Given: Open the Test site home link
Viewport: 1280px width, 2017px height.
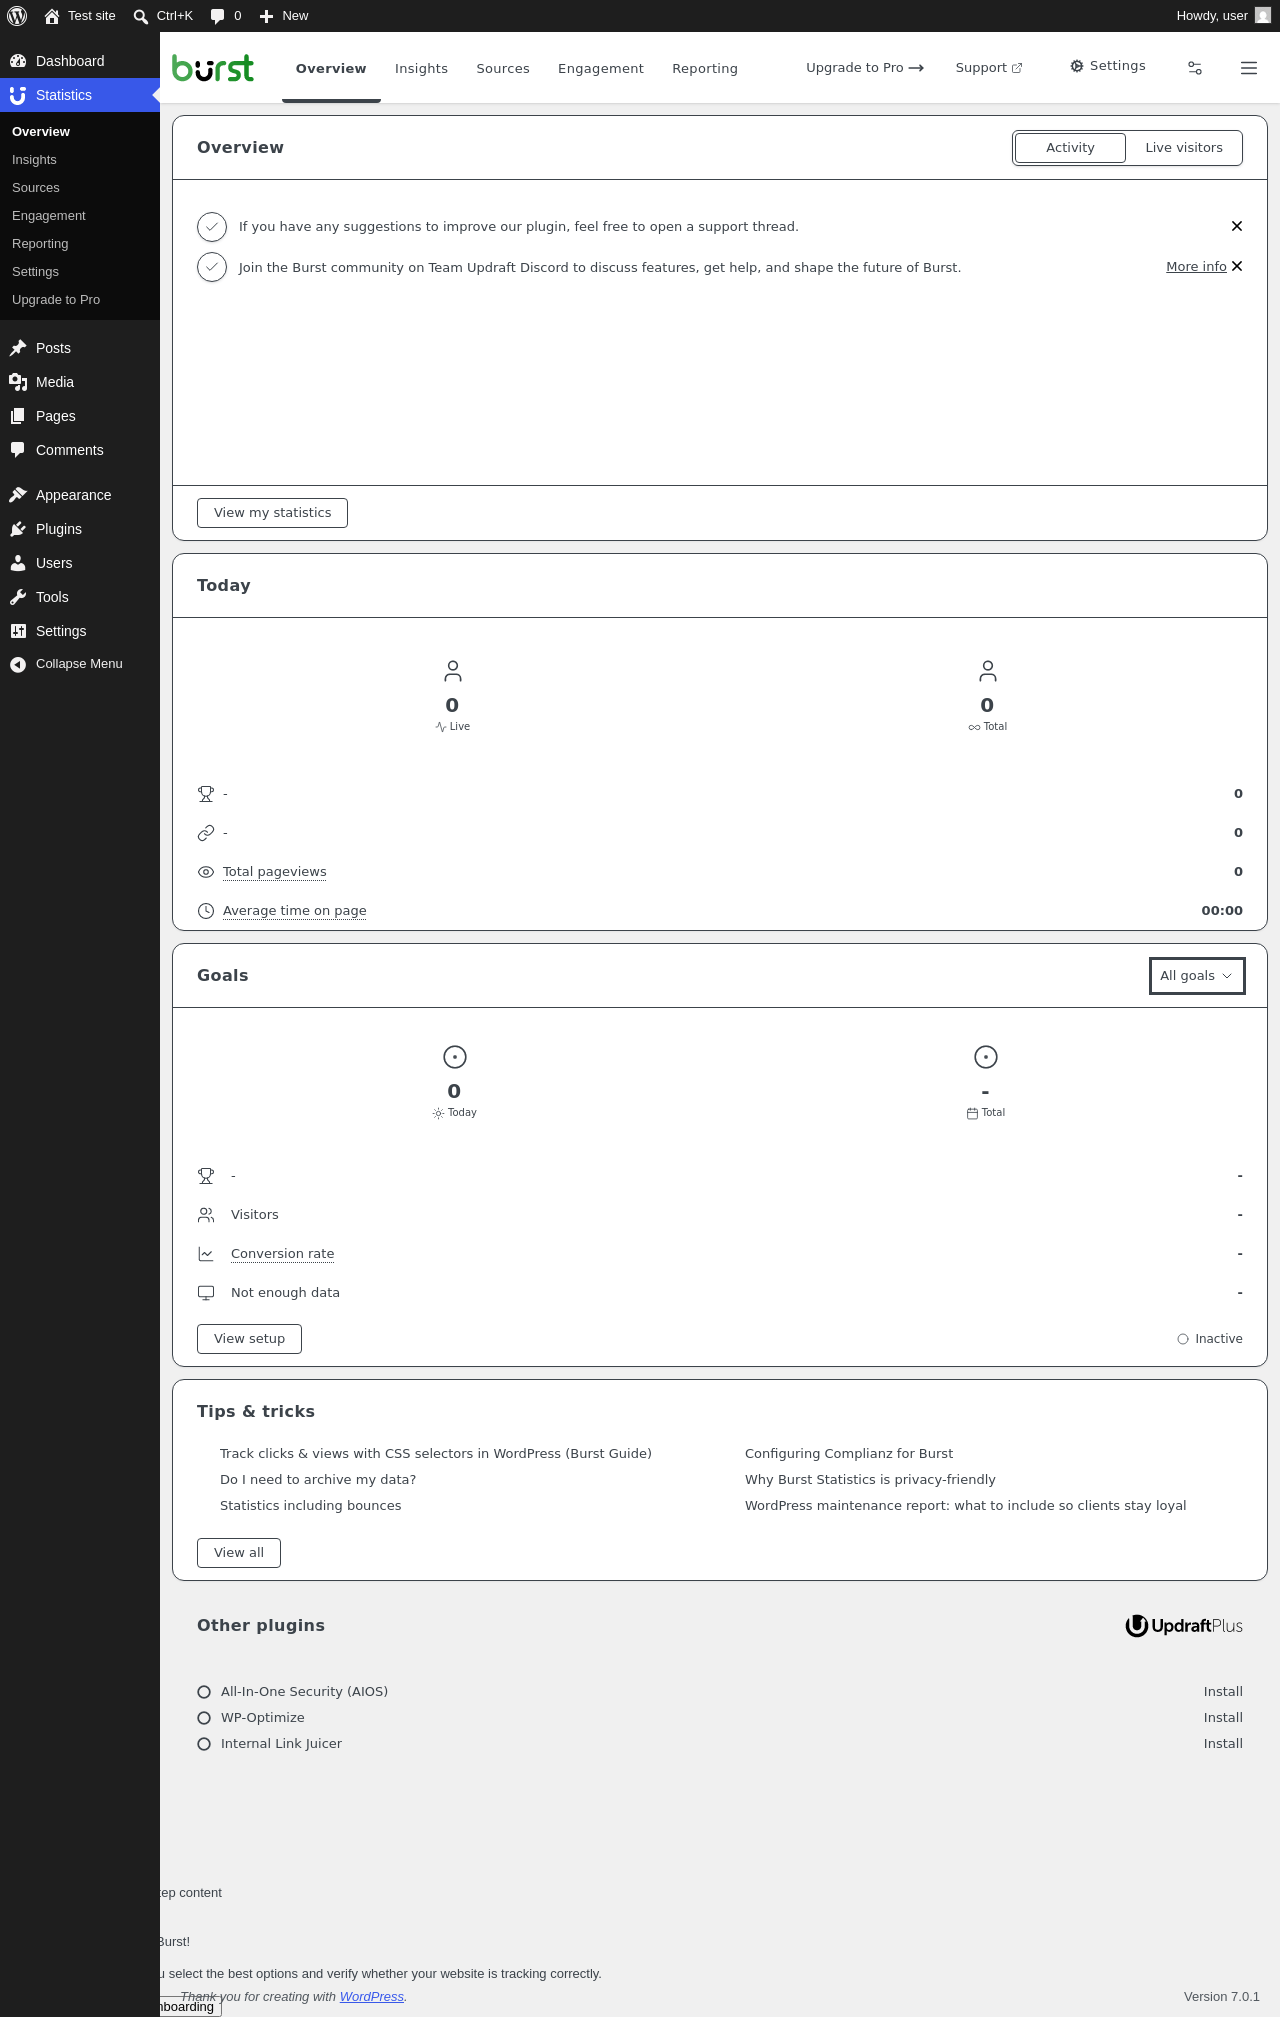Looking at the screenshot, I should tap(80, 16).
